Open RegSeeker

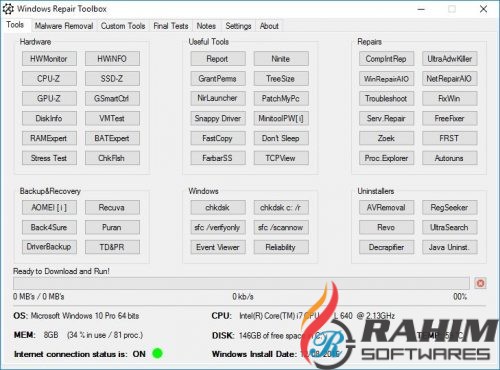(x=450, y=207)
